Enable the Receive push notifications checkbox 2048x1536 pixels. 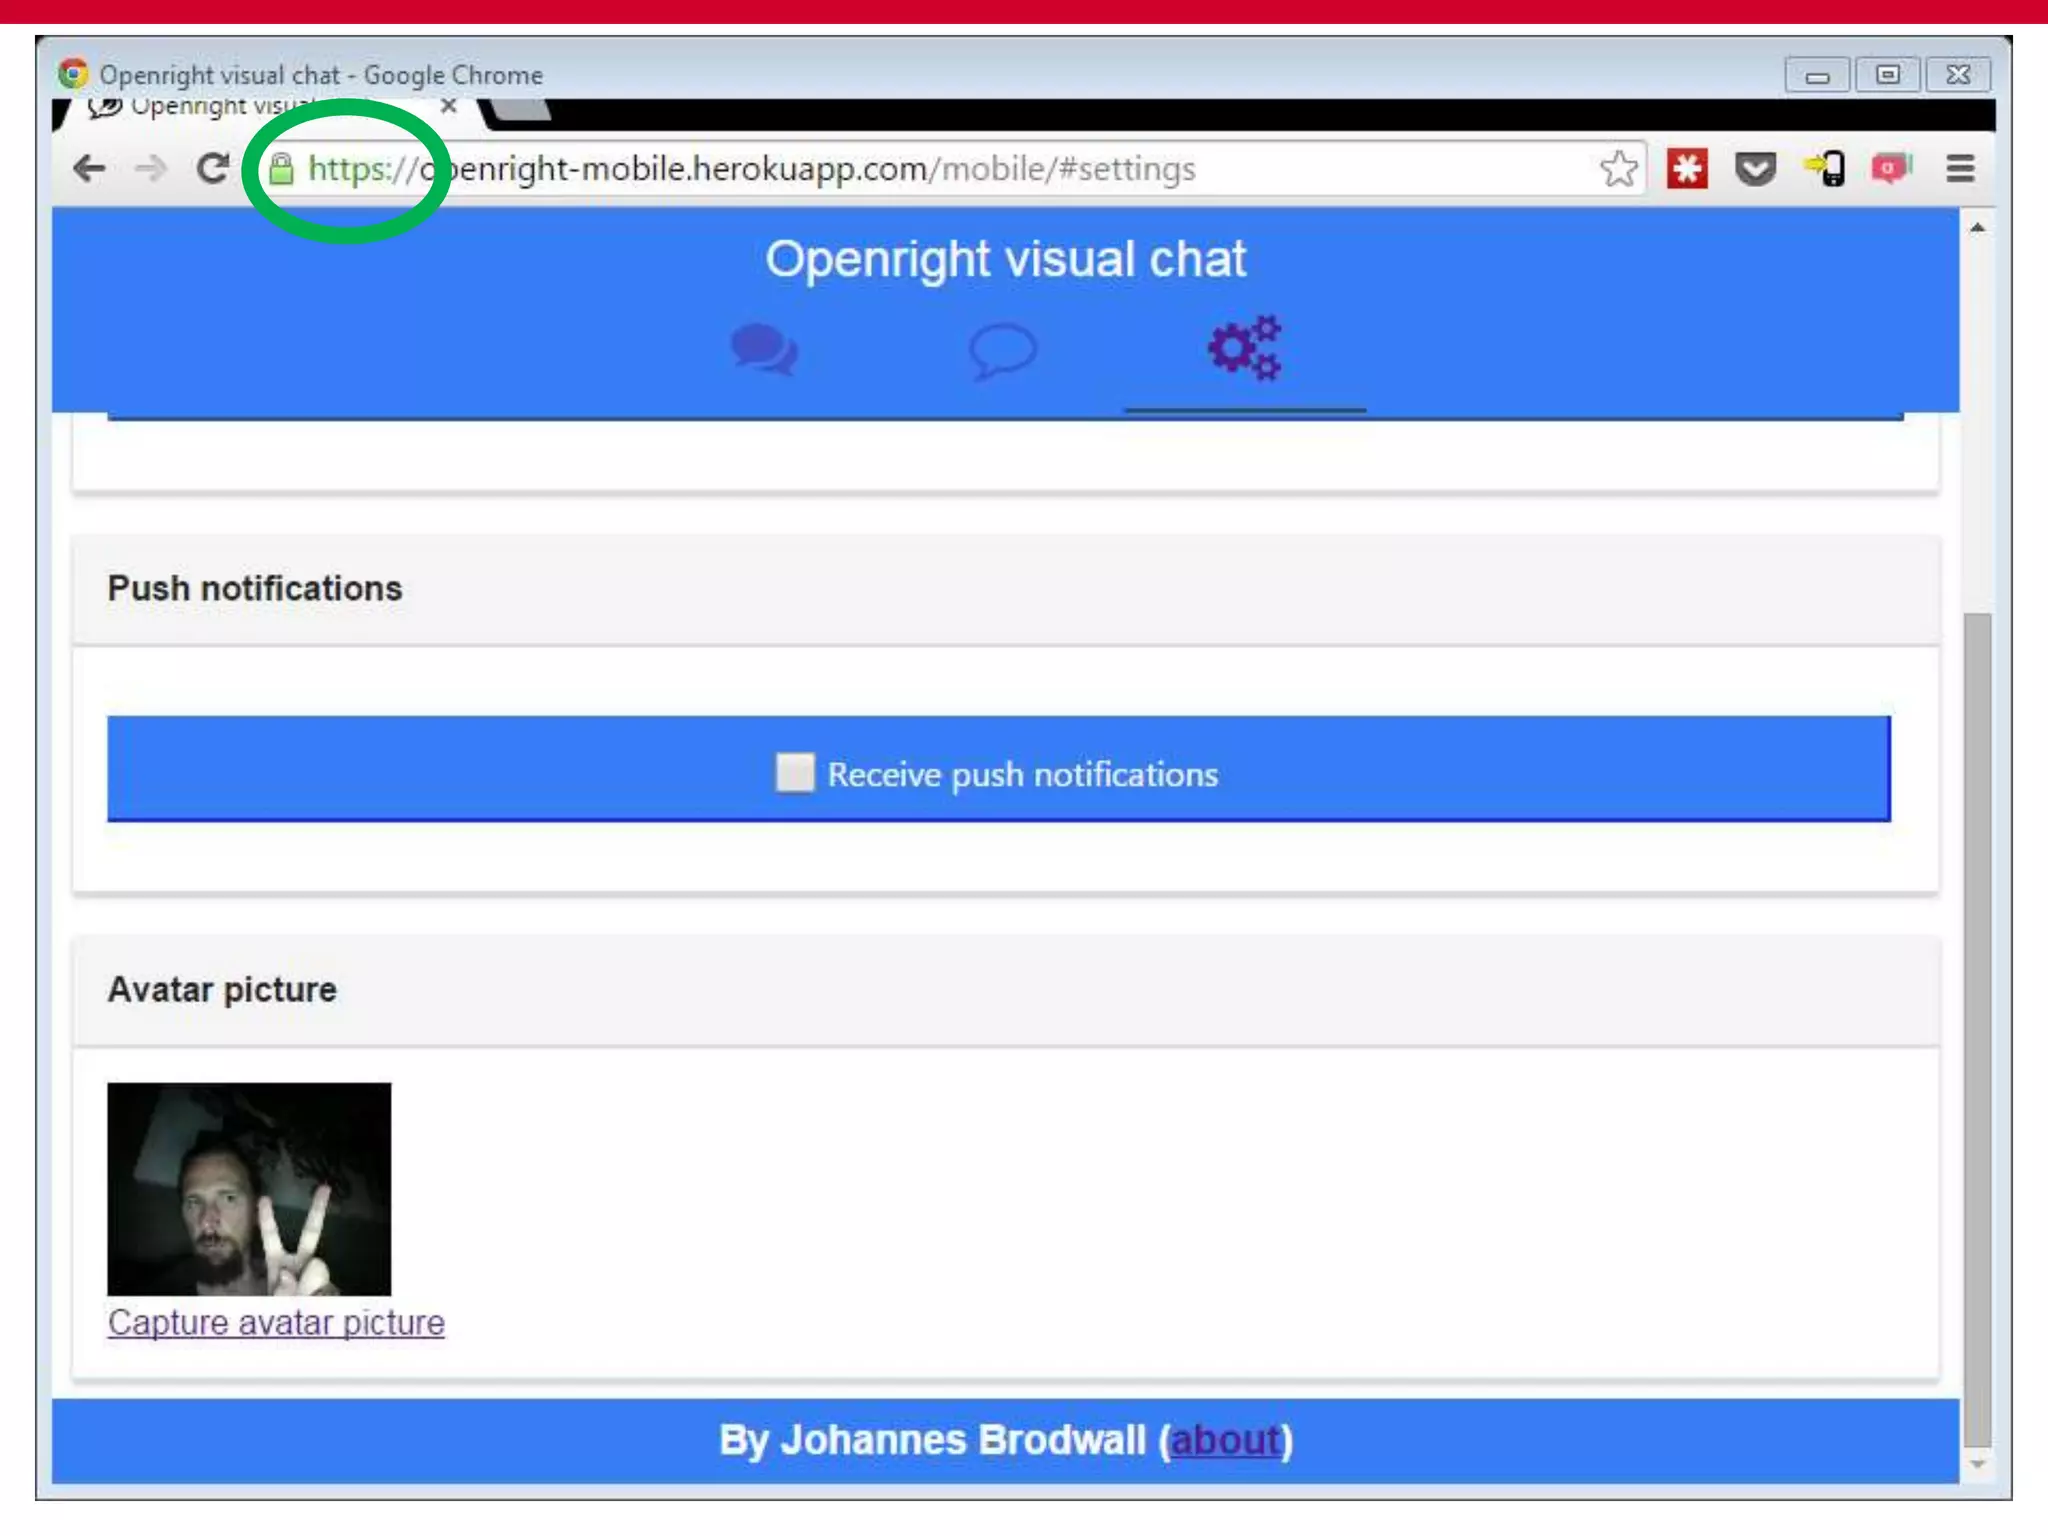(x=795, y=773)
